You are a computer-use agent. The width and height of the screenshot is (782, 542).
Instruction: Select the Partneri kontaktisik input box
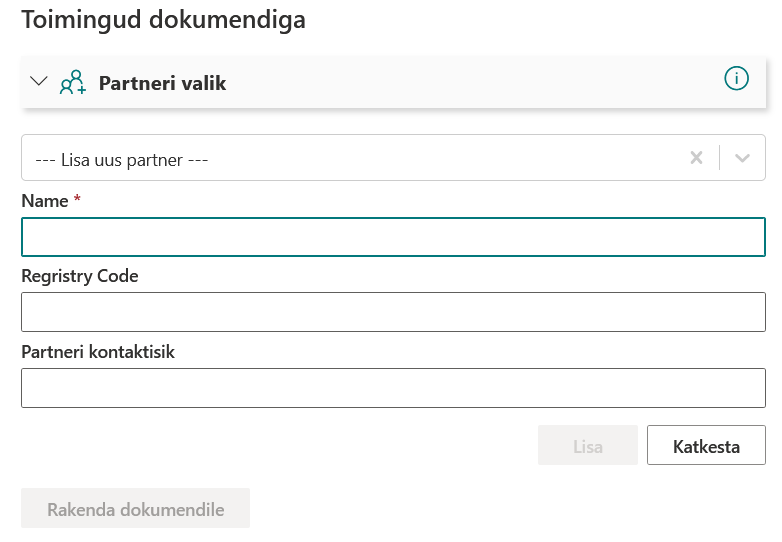point(393,388)
